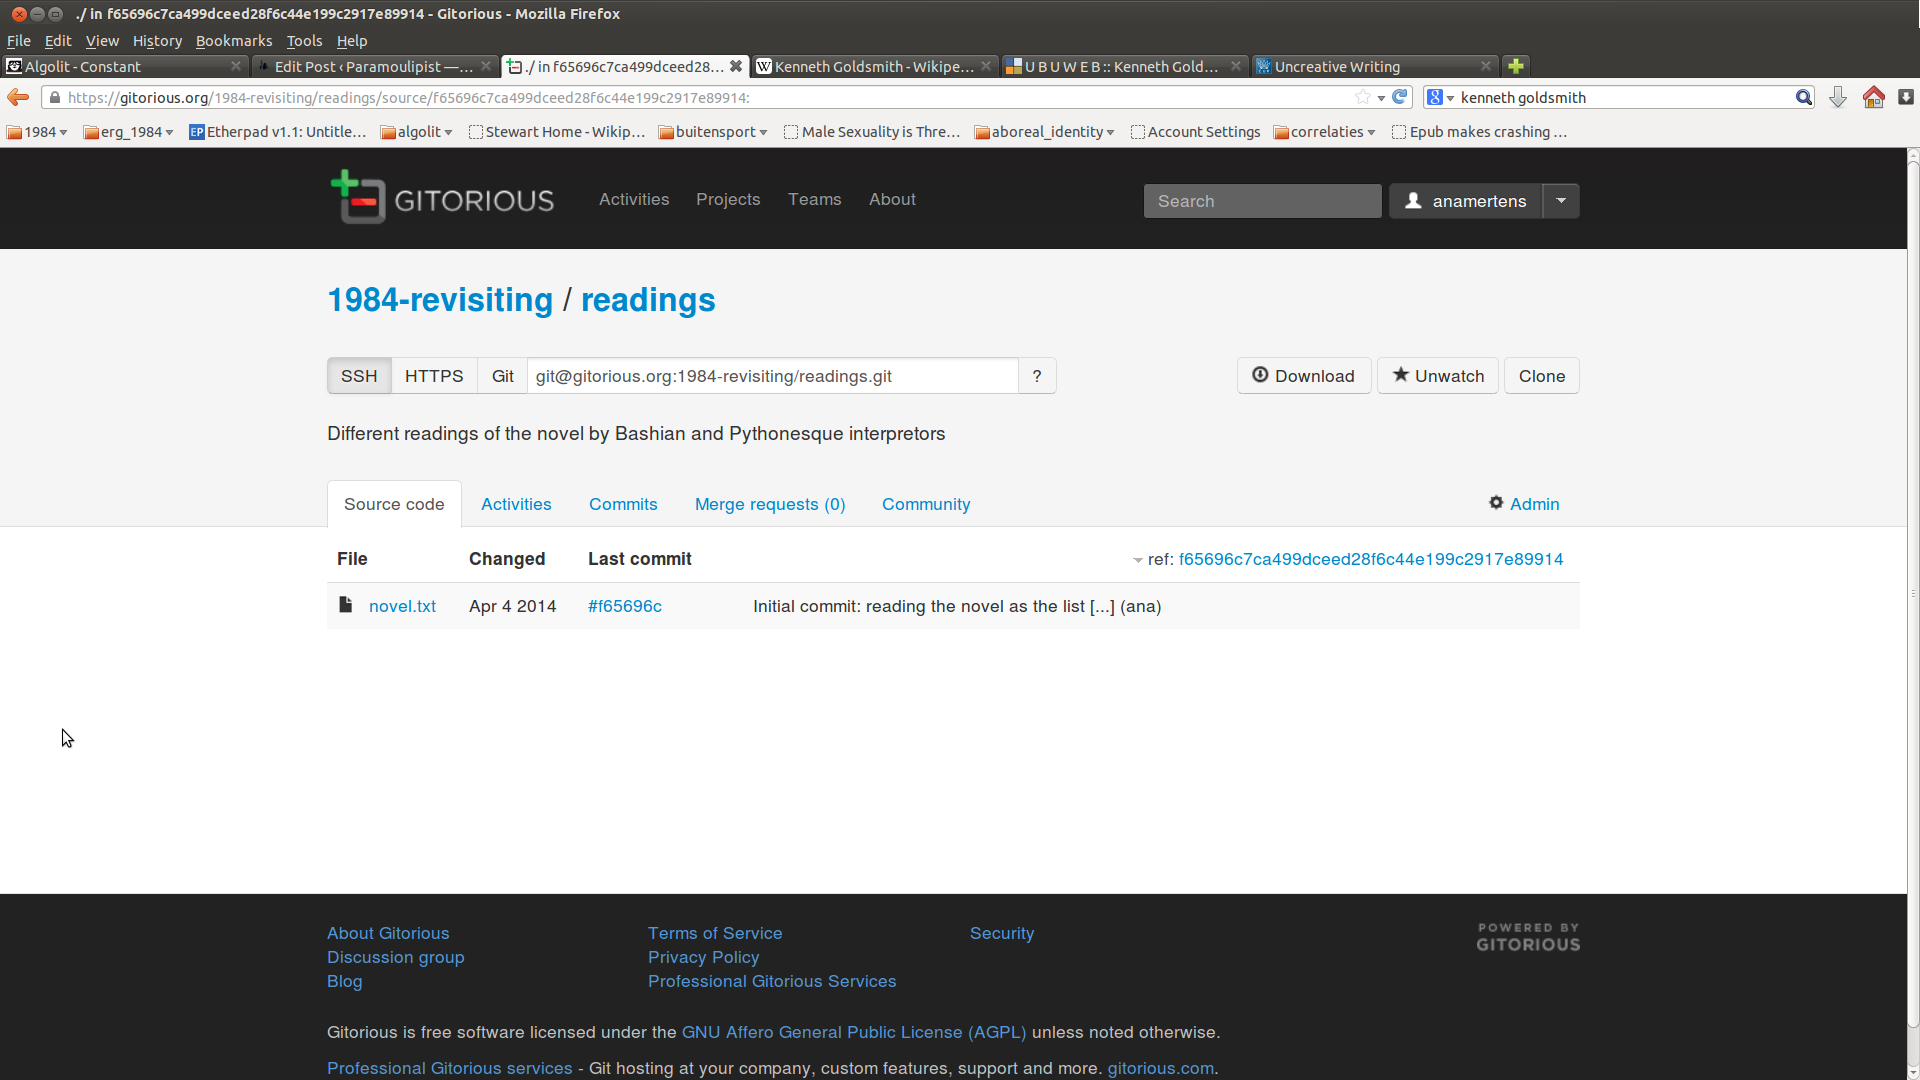Screen dimensions: 1920x1080
Task: Click the back arrow in Firefox toolbar
Action: coord(18,97)
